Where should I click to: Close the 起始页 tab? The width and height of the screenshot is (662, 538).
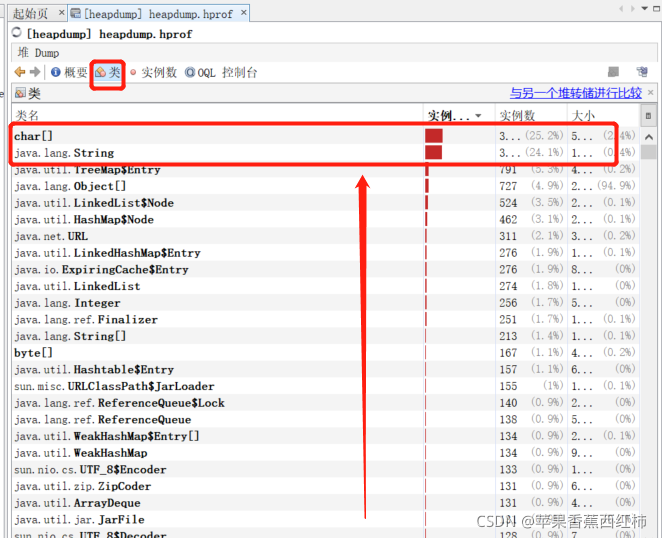[x=61, y=13]
